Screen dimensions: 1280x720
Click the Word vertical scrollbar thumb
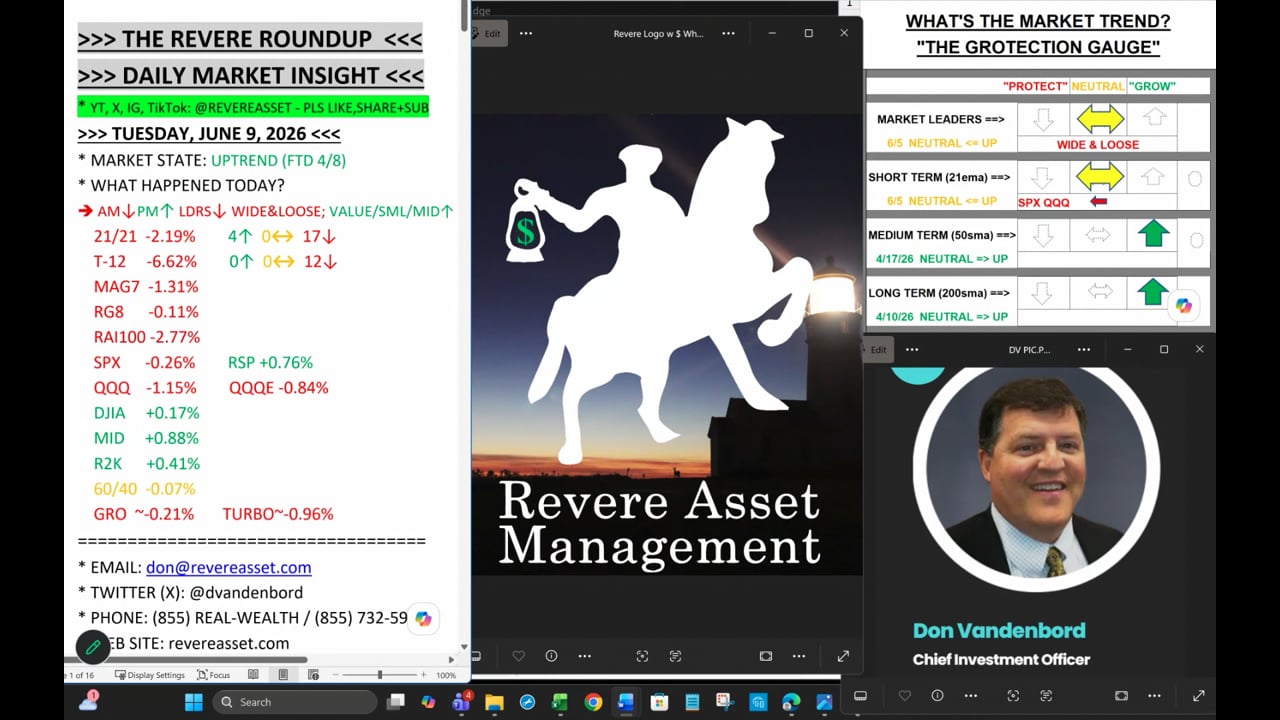tap(465, 15)
